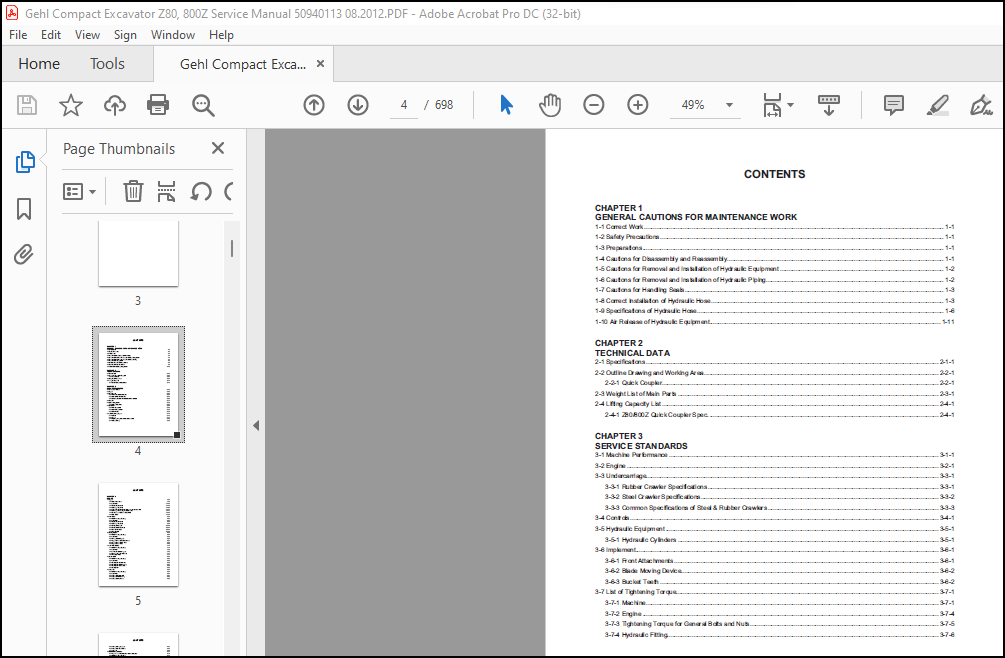Show Page Thumbnails panel icon in sidebar
1005x658 pixels.
pyautogui.click(x=25, y=162)
